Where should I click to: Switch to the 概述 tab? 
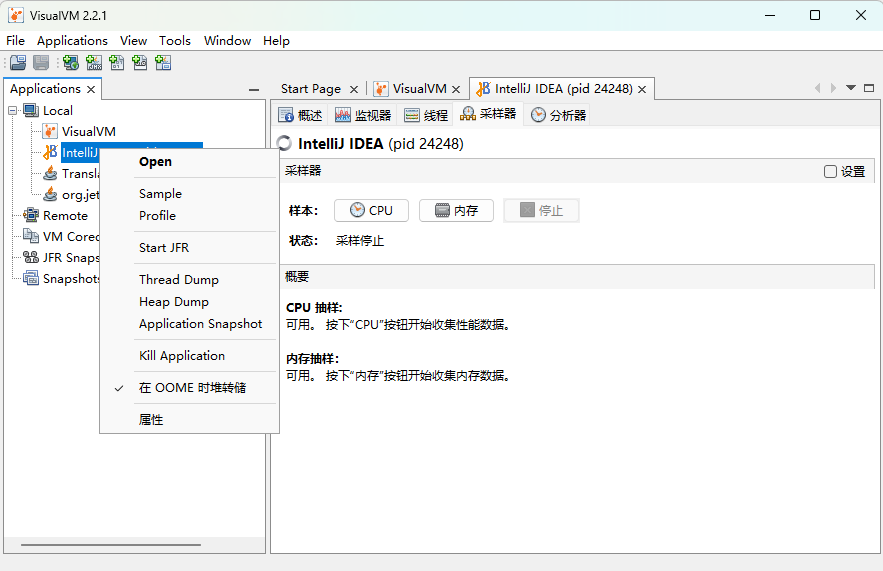(x=301, y=115)
